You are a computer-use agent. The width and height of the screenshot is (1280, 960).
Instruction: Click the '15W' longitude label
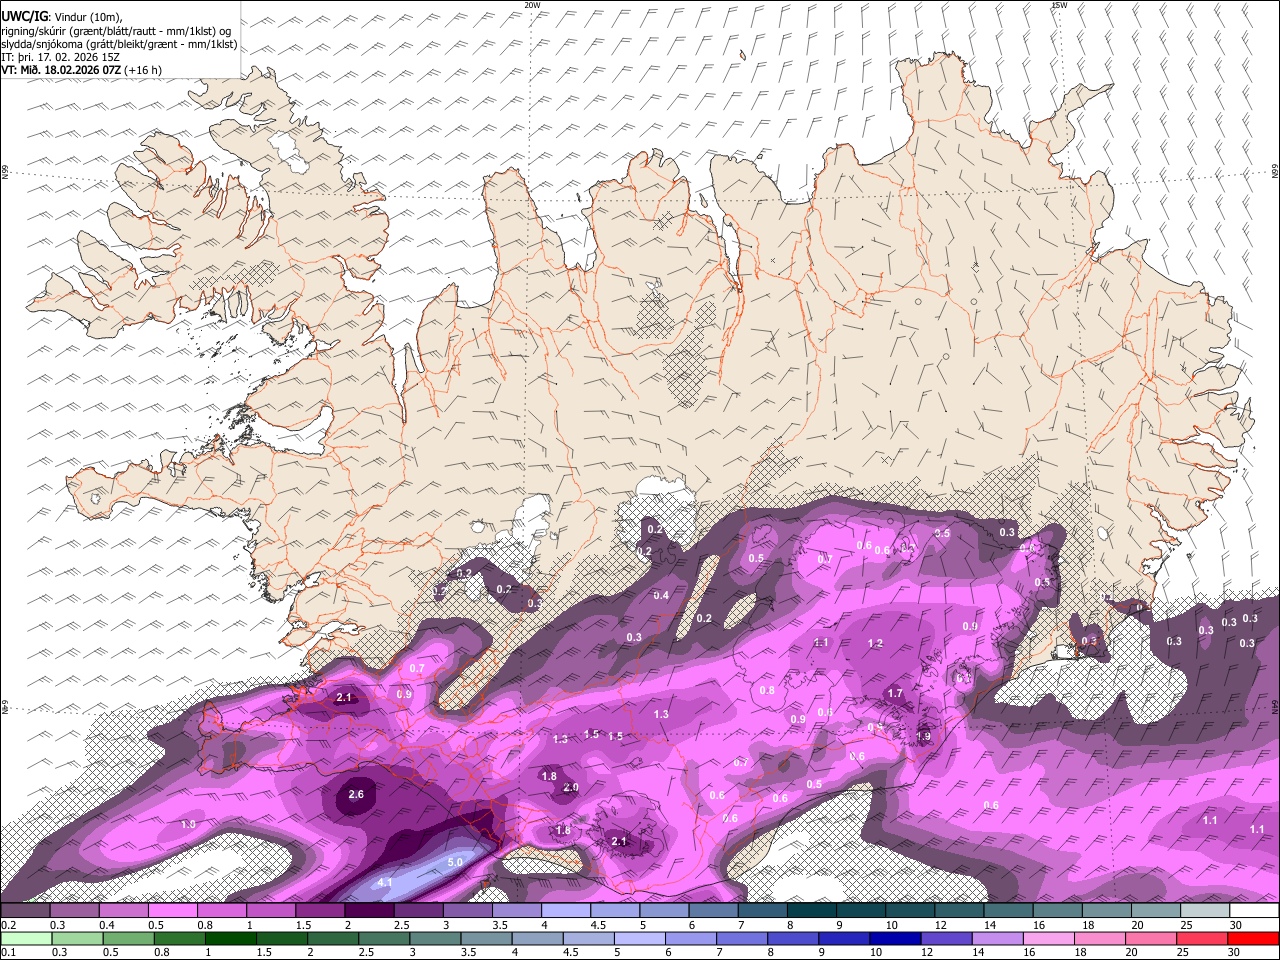click(1059, 5)
